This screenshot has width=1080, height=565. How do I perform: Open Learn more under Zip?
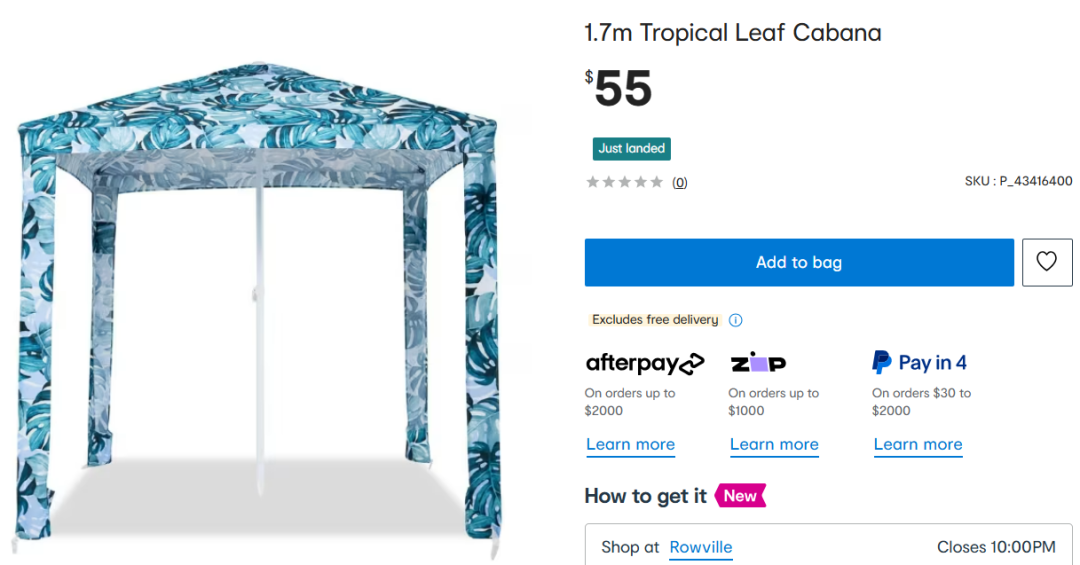774,445
